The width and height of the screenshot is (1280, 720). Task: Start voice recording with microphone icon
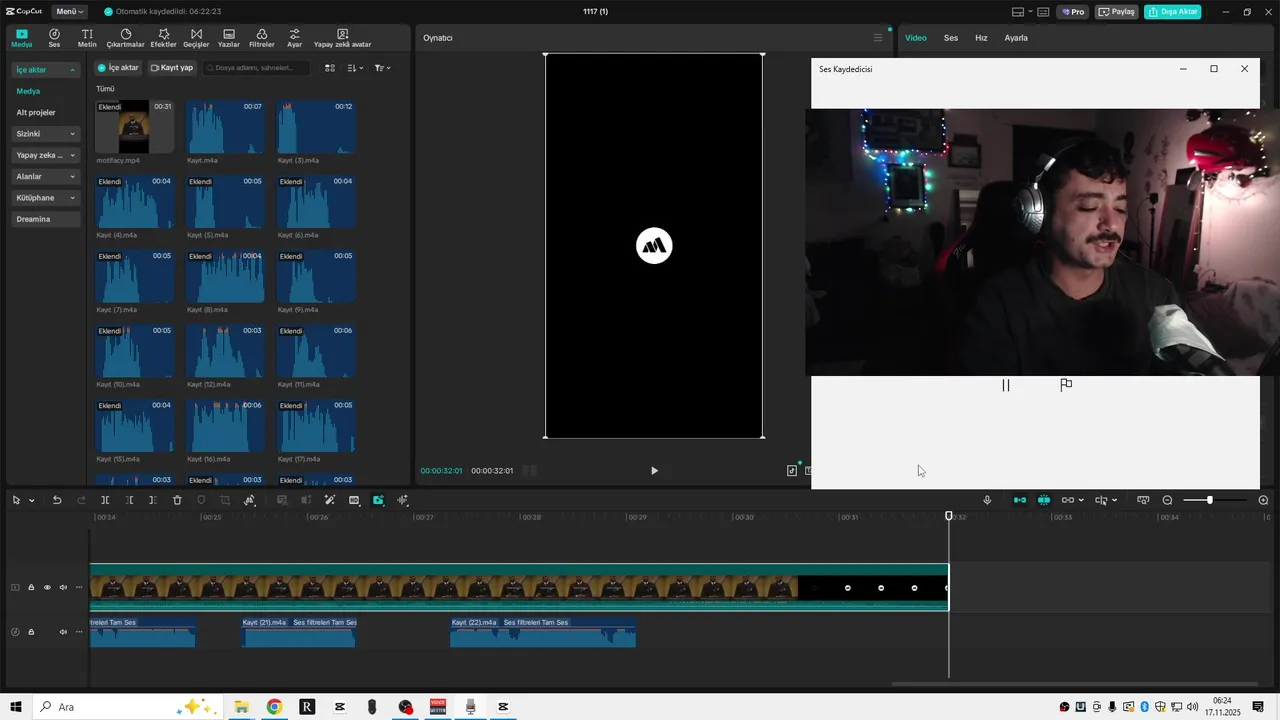(987, 500)
